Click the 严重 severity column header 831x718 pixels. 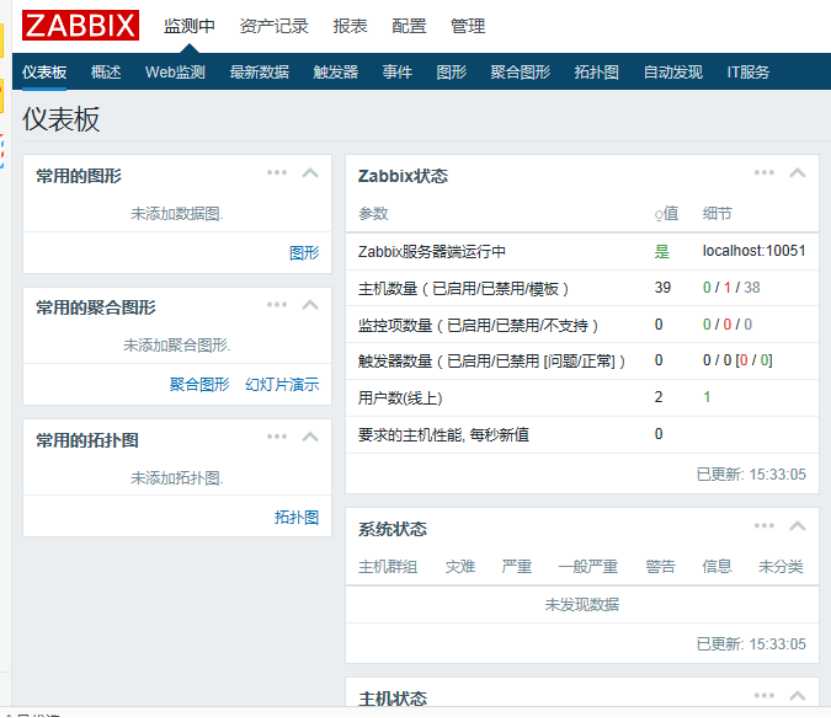[517, 566]
